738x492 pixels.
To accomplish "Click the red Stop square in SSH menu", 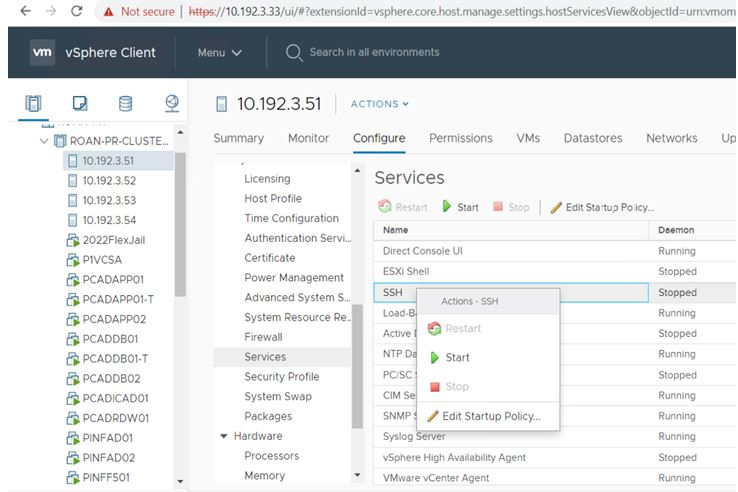I will click(435, 387).
